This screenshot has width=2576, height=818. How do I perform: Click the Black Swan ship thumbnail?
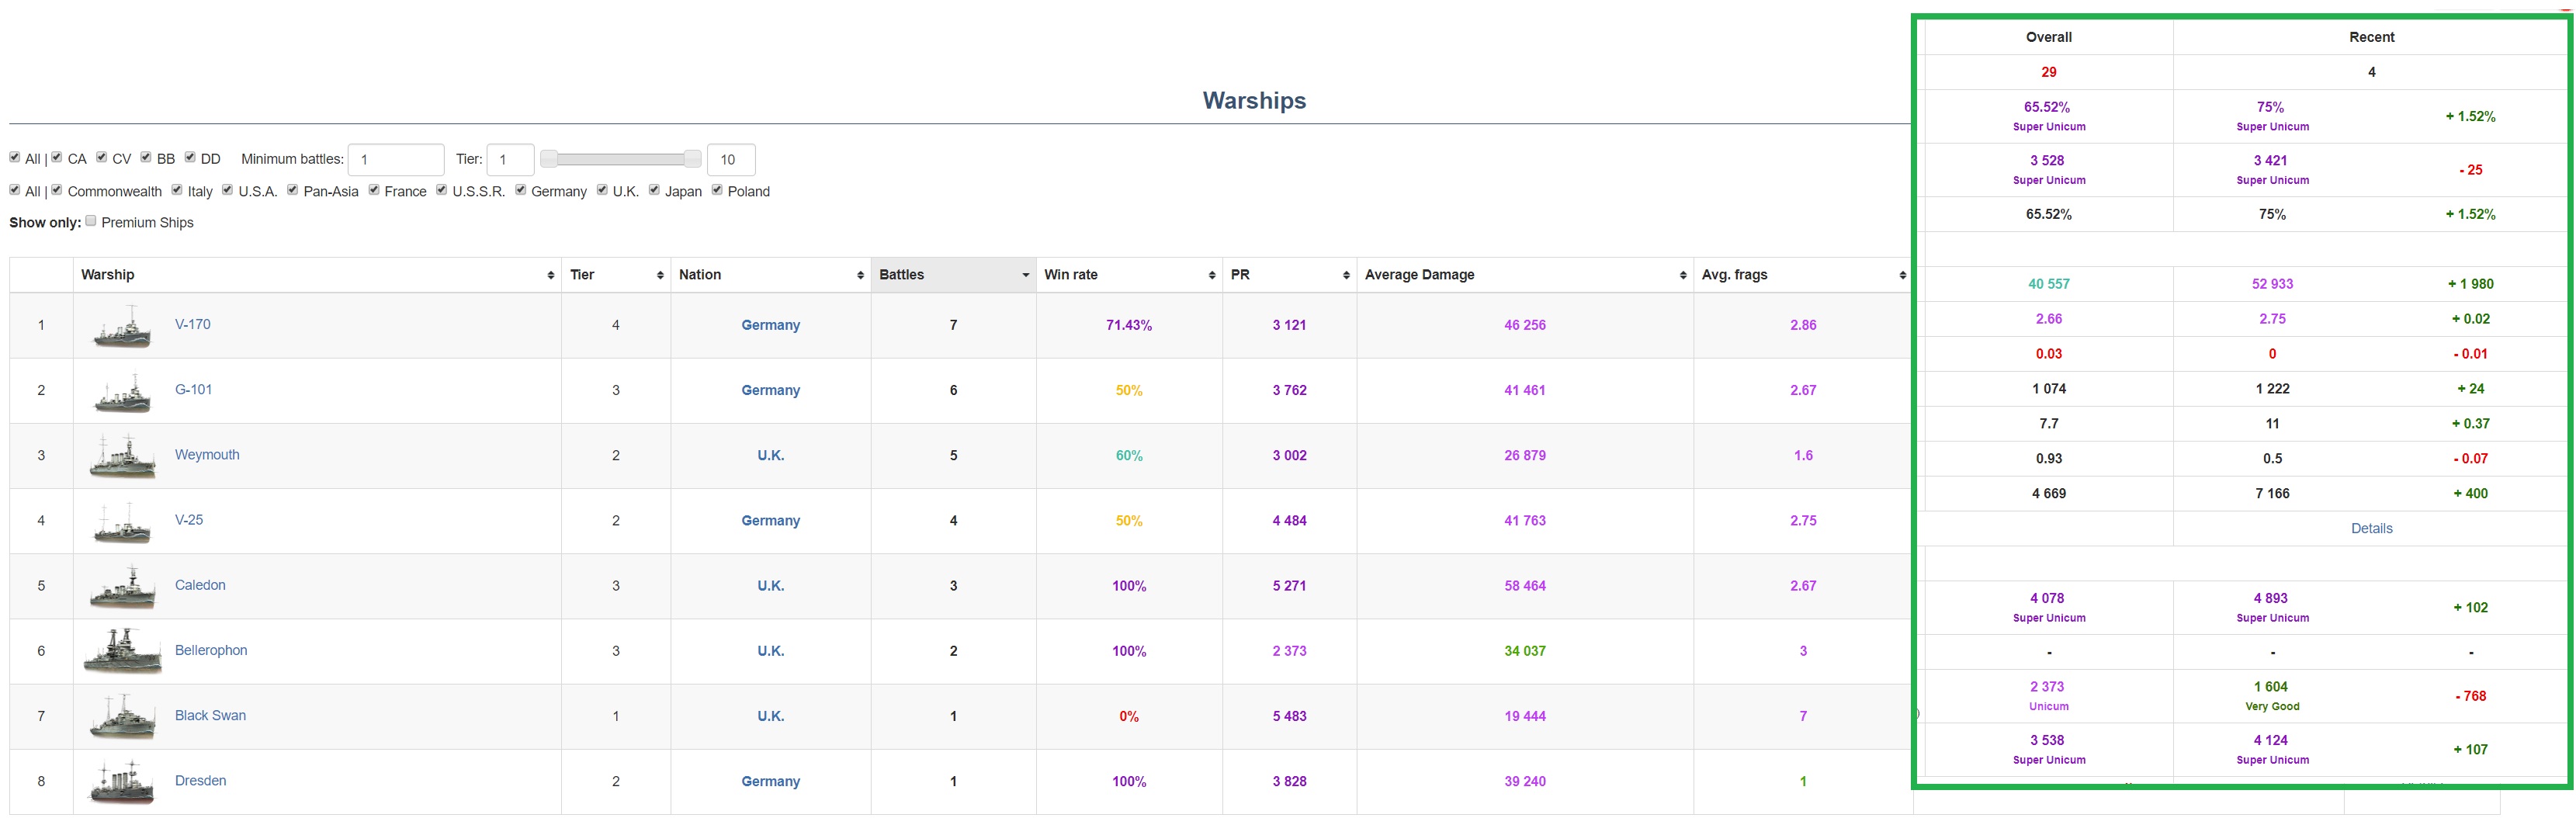point(122,716)
